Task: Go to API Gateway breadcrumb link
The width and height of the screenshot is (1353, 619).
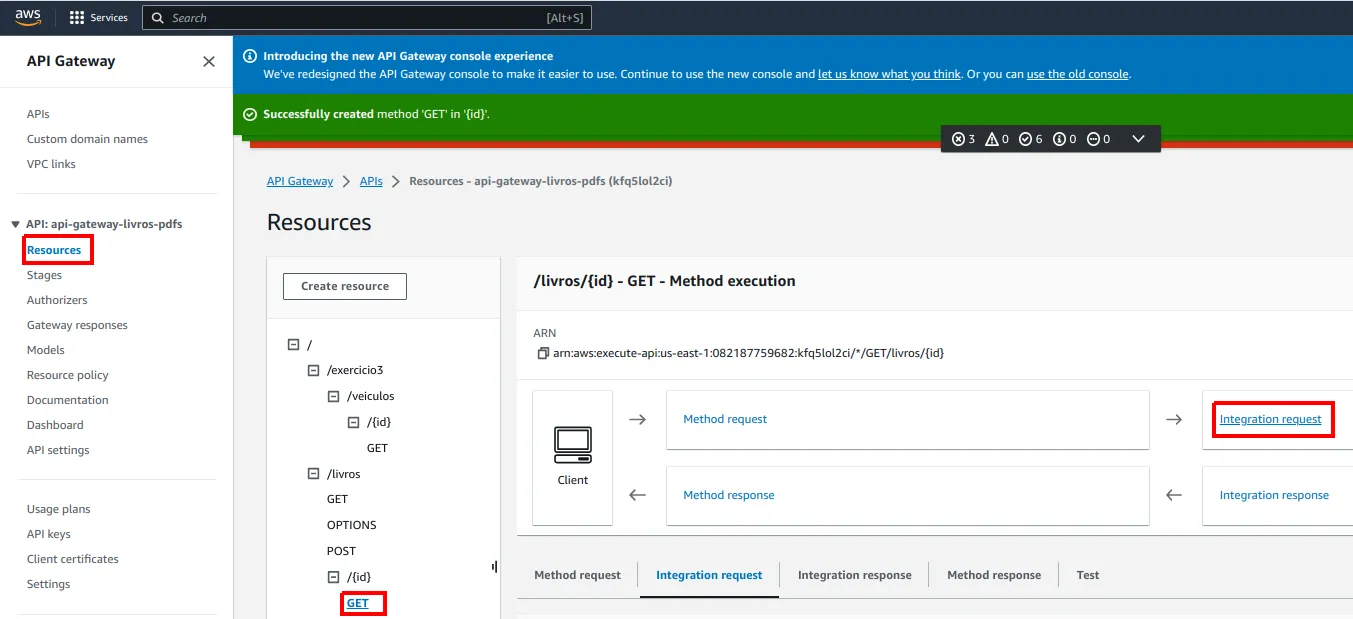Action: 300,181
